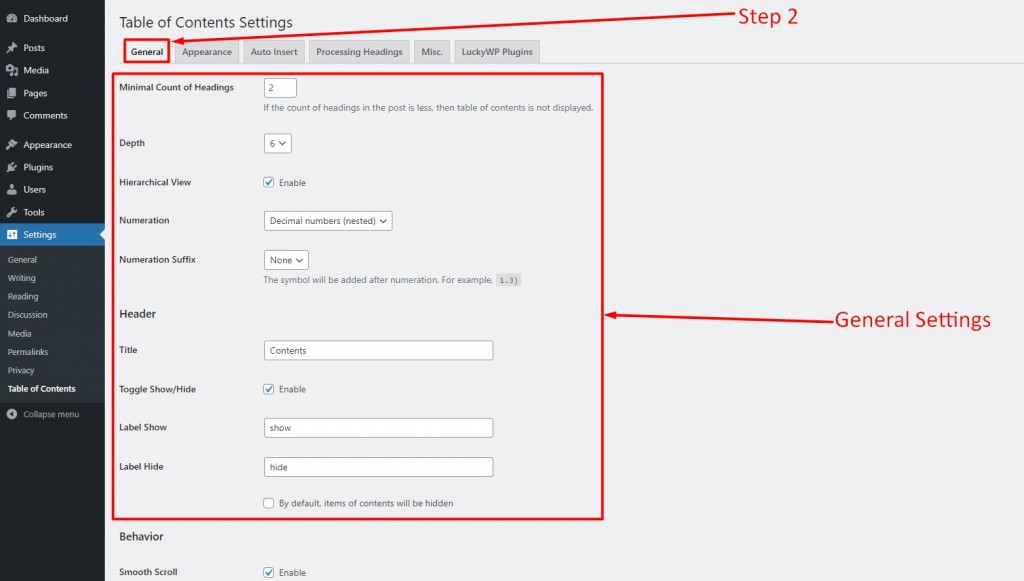Click the Dashboard gauge icon

(x=12, y=18)
